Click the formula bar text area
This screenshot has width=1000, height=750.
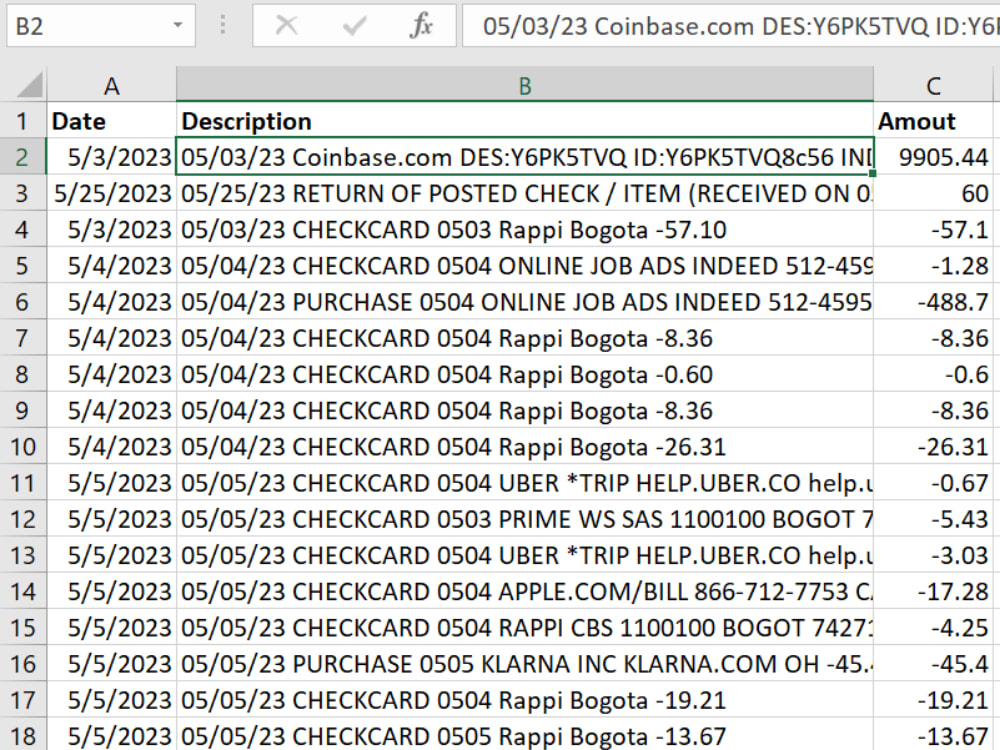coord(700,26)
